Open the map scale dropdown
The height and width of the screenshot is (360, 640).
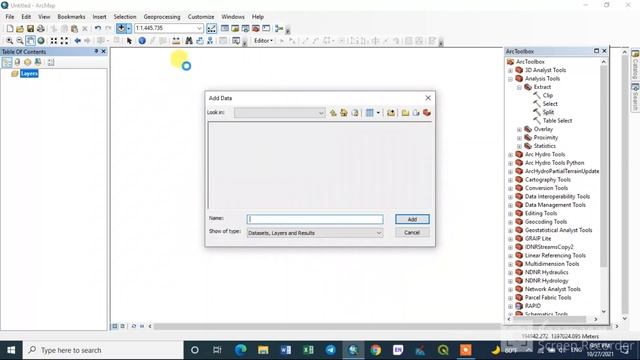pyautogui.click(x=199, y=28)
